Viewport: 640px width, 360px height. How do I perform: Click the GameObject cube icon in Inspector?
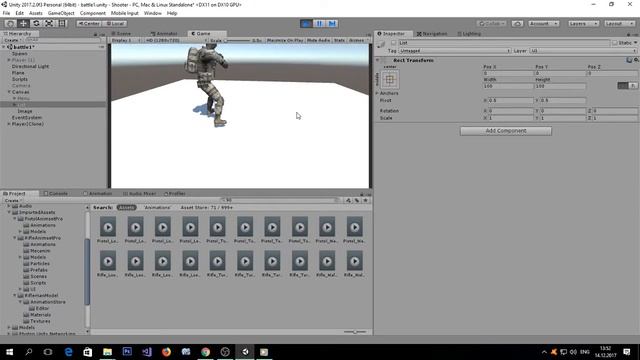(x=381, y=44)
